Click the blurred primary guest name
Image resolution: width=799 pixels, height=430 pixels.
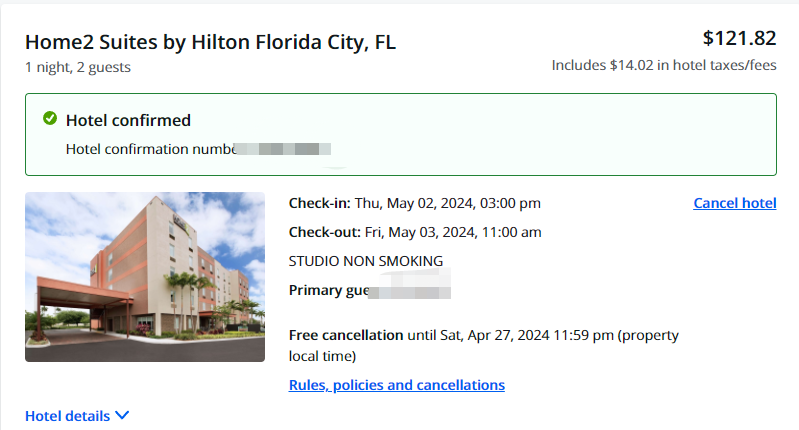[x=412, y=291]
